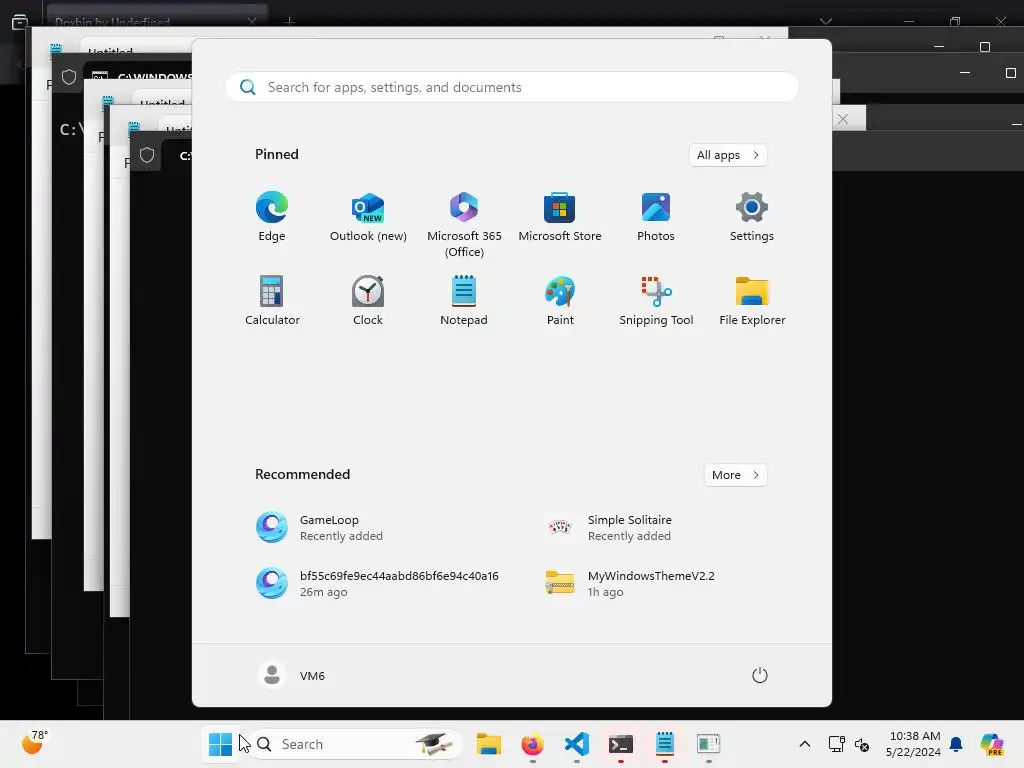
Task: Open Microsoft Store pinned app
Action: [x=560, y=217]
